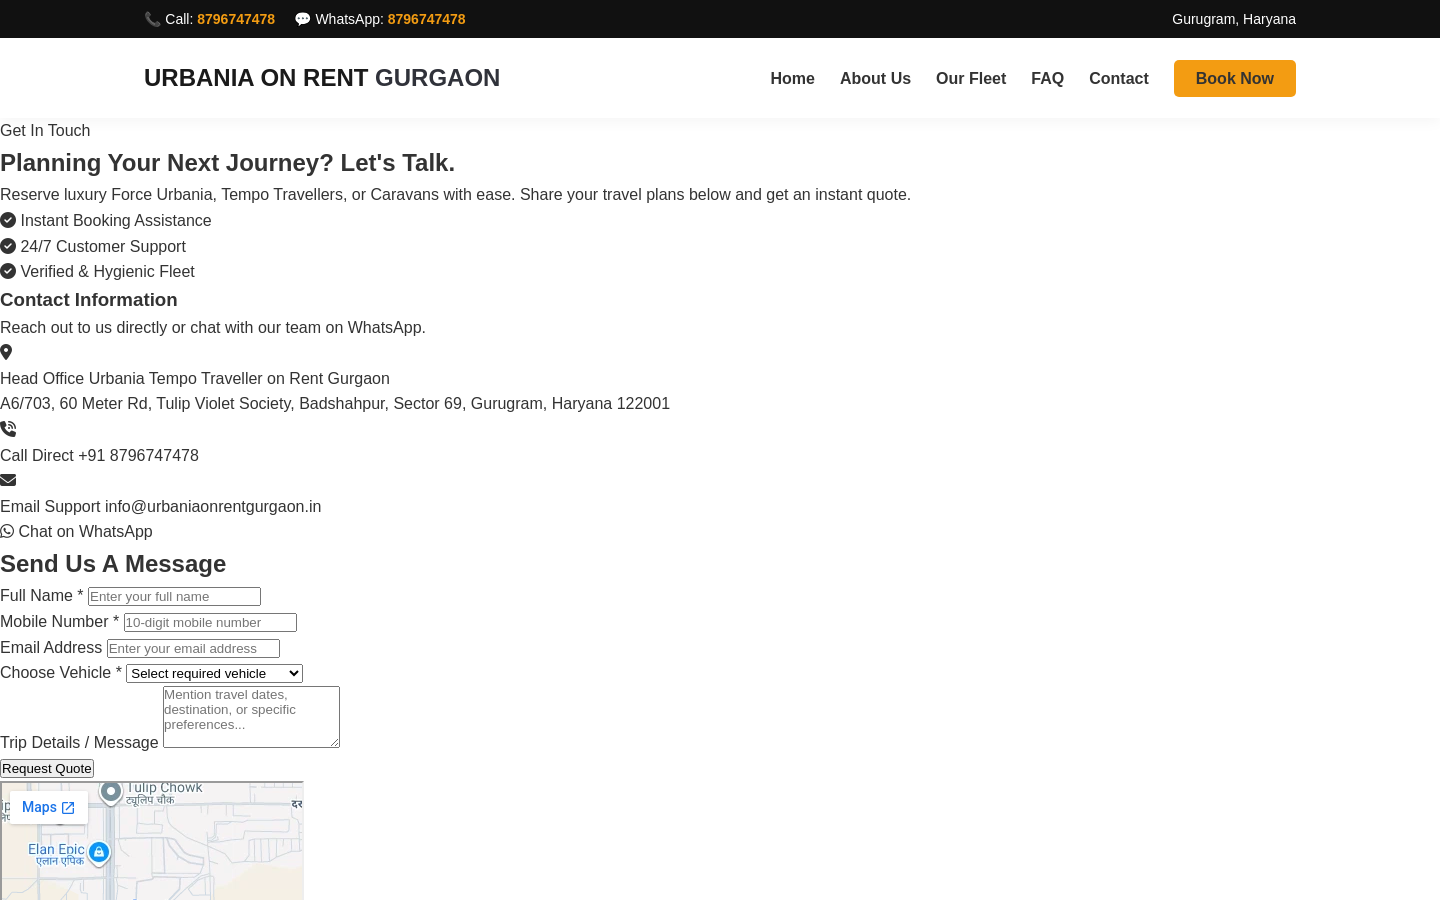1440x900 pixels.
Task: Click the Request Quote button
Action: (x=47, y=768)
